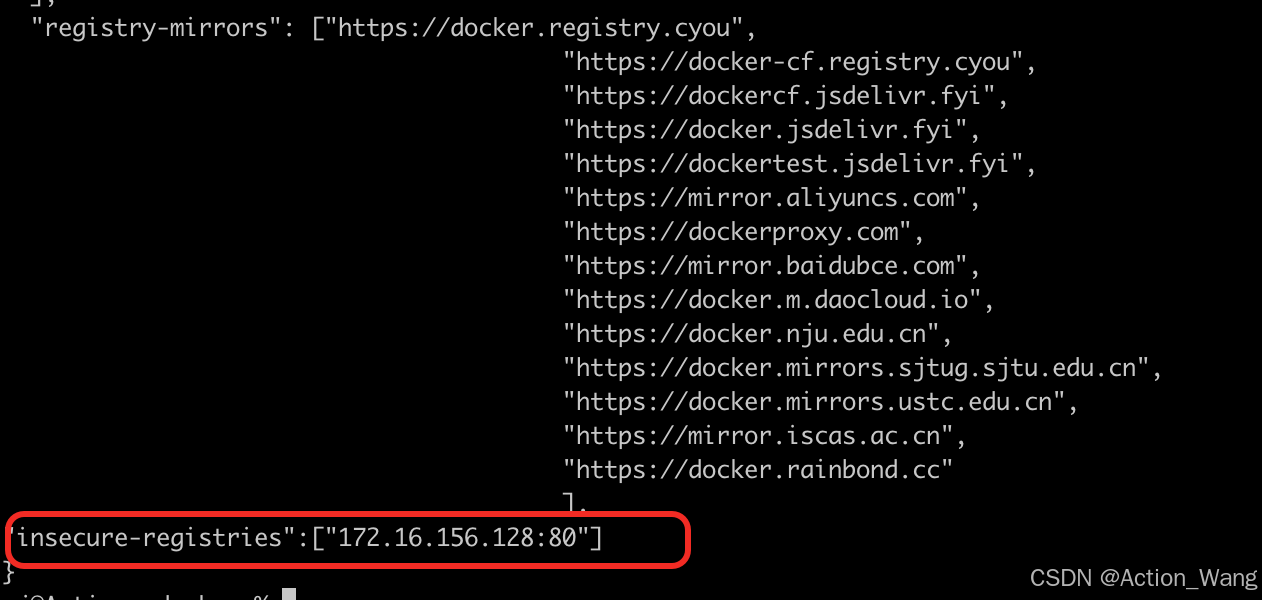The image size is (1262, 600).
Task: Select the dockertest.jsdelivr.fyi URL
Action: 792,164
